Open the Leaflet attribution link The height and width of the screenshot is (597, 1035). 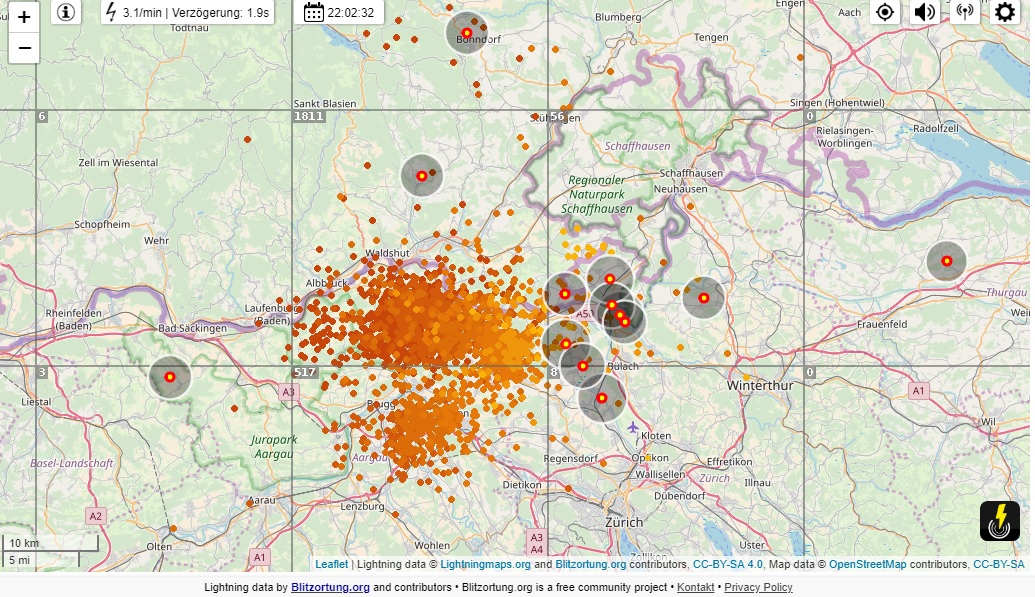pyautogui.click(x=331, y=564)
